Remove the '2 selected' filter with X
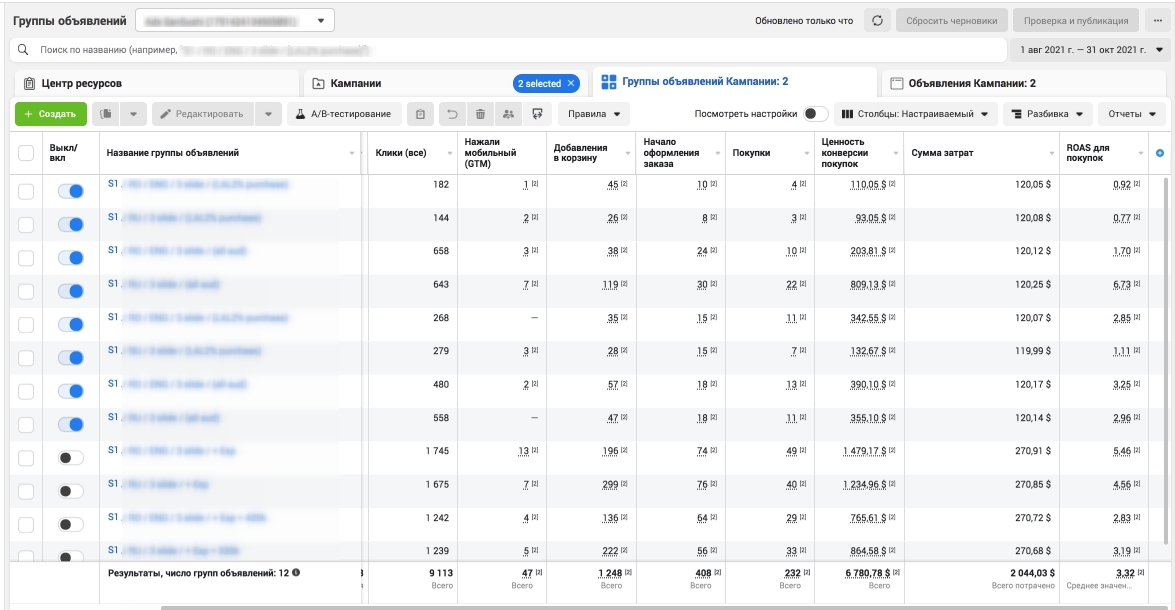Viewport: 1175px width, 610px height. coord(571,83)
